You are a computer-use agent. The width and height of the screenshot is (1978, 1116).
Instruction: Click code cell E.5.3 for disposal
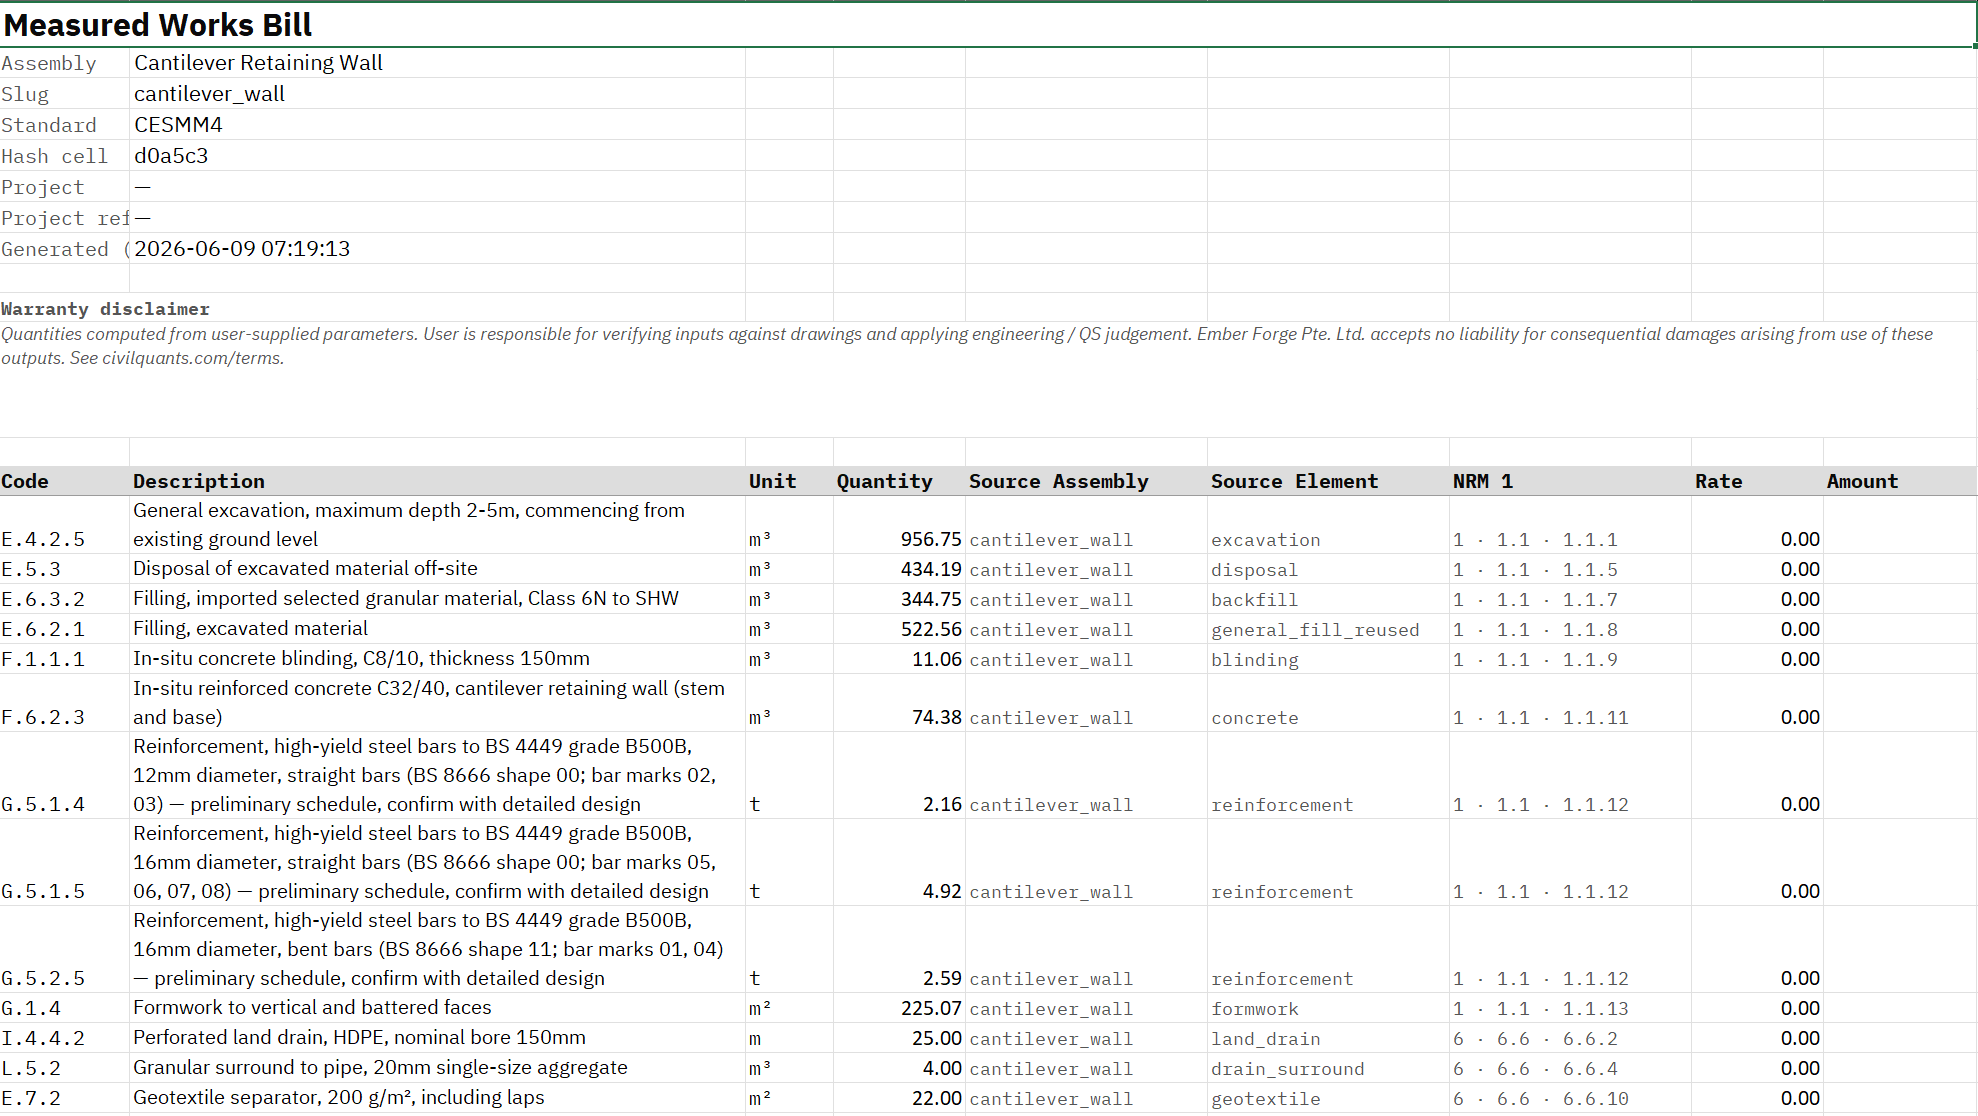[x=65, y=569]
